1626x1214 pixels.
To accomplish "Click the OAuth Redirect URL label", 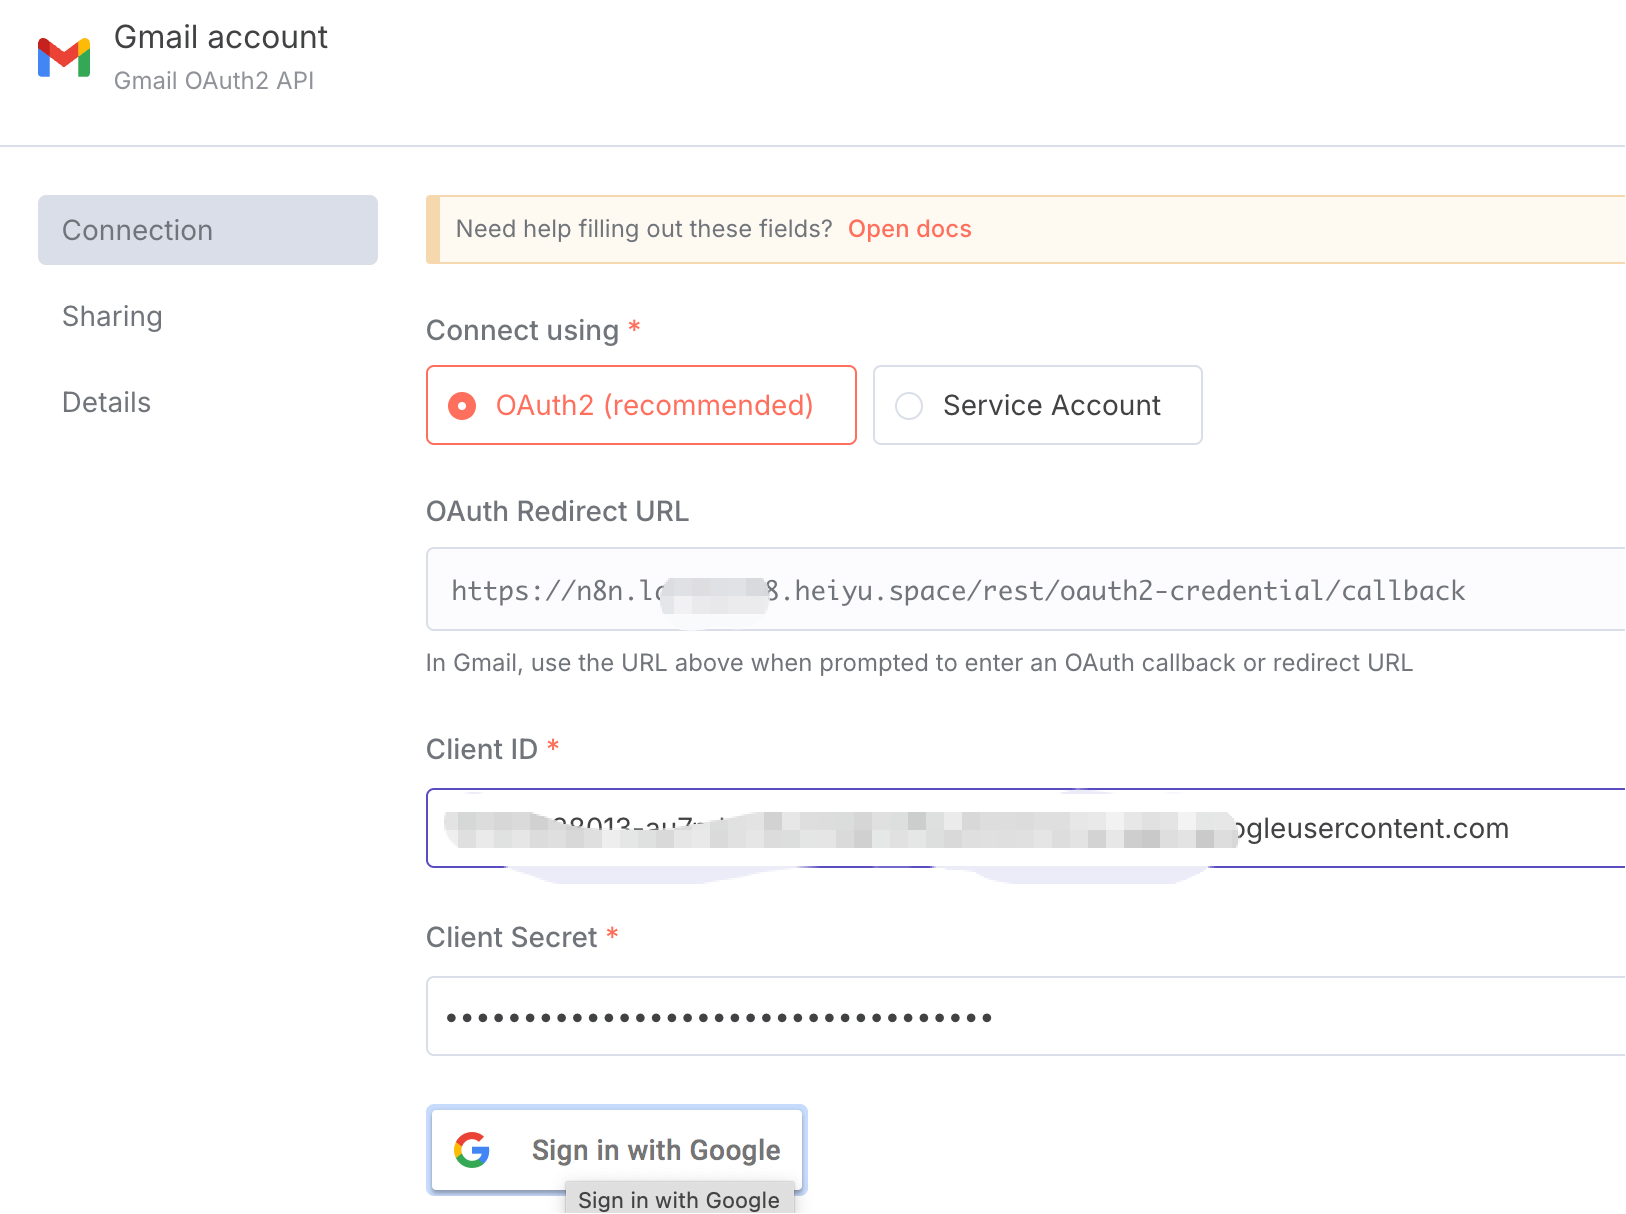I will (557, 511).
